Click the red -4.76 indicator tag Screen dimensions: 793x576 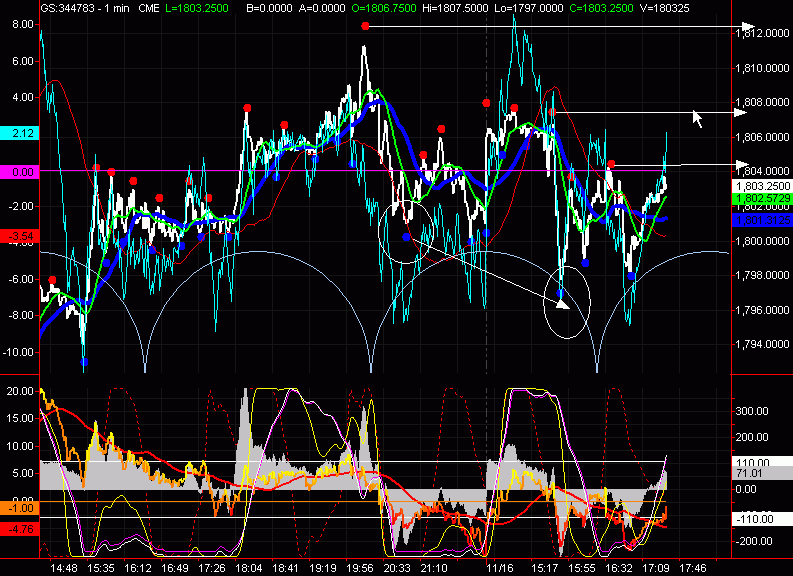tap(20, 529)
